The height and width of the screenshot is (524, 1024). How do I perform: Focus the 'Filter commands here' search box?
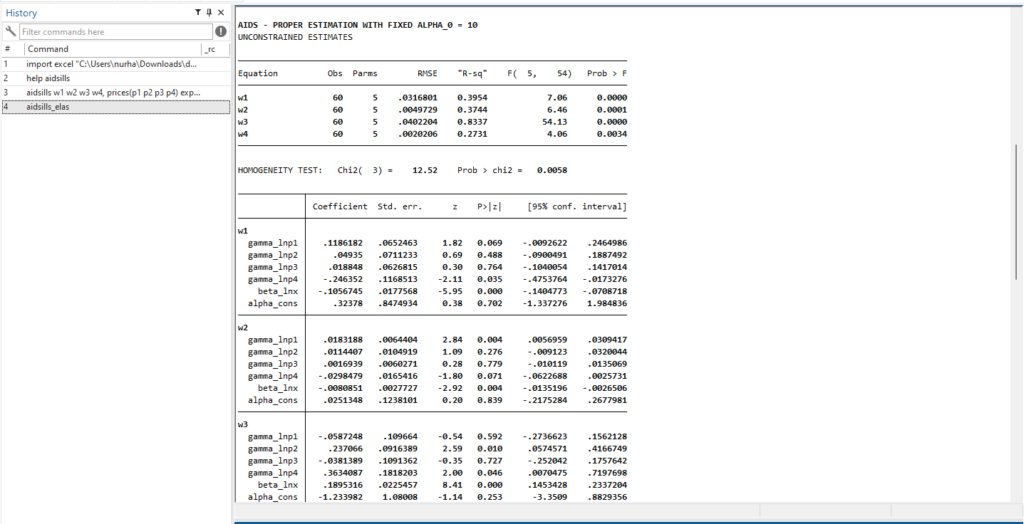pyautogui.click(x=114, y=31)
